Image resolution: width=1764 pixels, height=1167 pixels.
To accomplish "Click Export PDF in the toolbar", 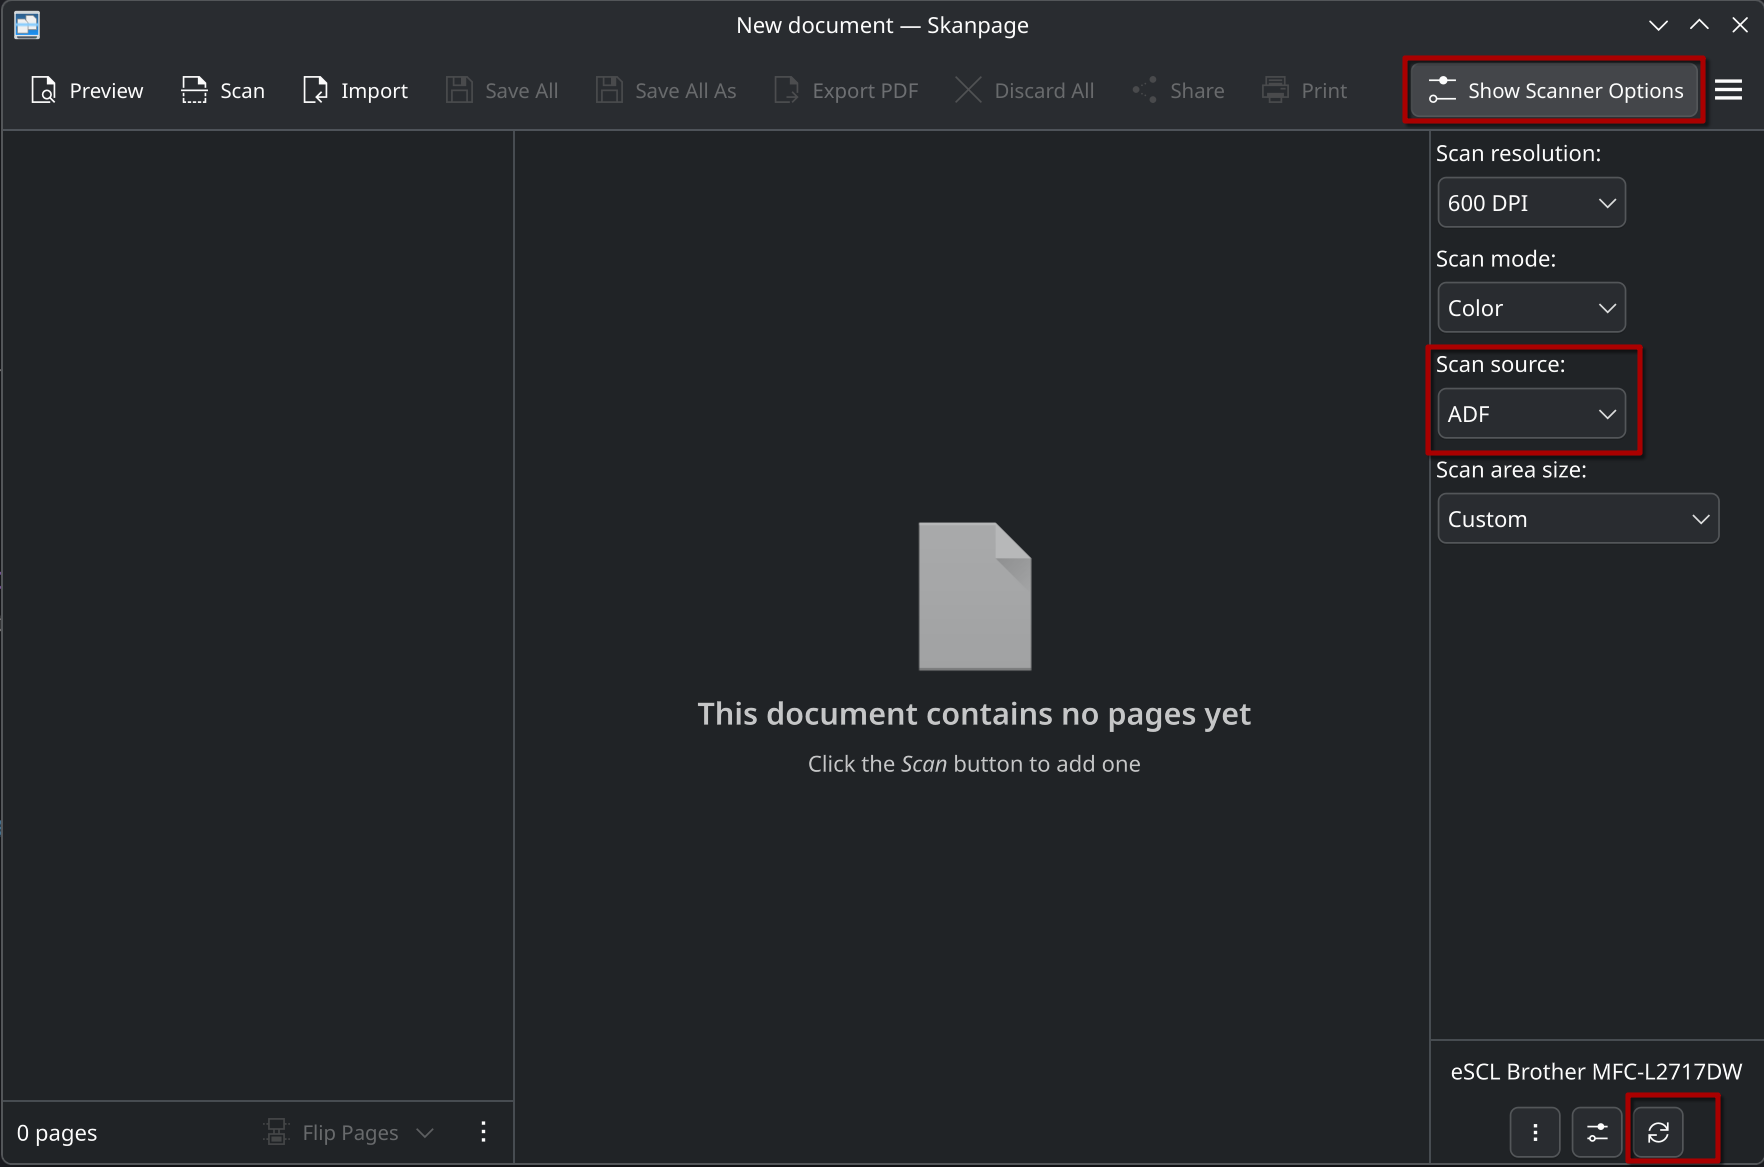I will coord(846,91).
